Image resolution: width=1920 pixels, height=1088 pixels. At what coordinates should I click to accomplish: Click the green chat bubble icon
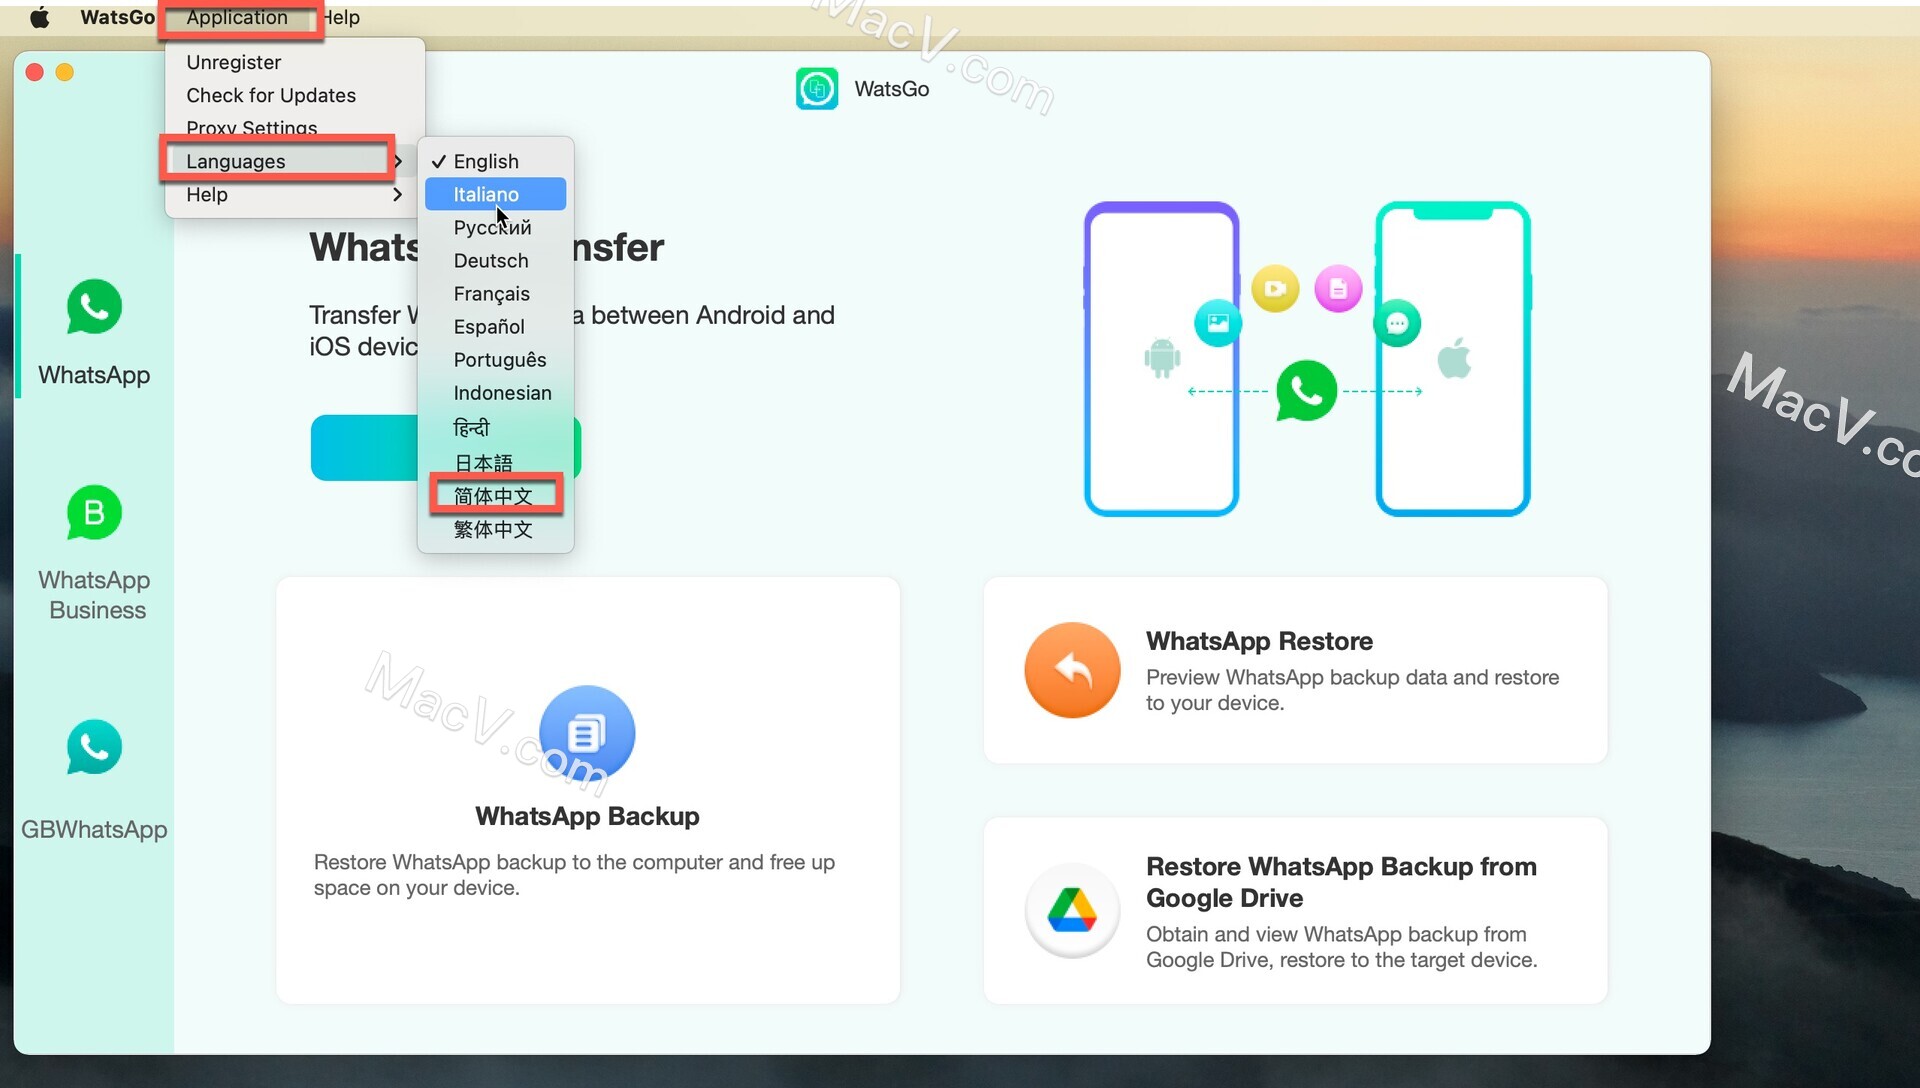(x=1397, y=323)
